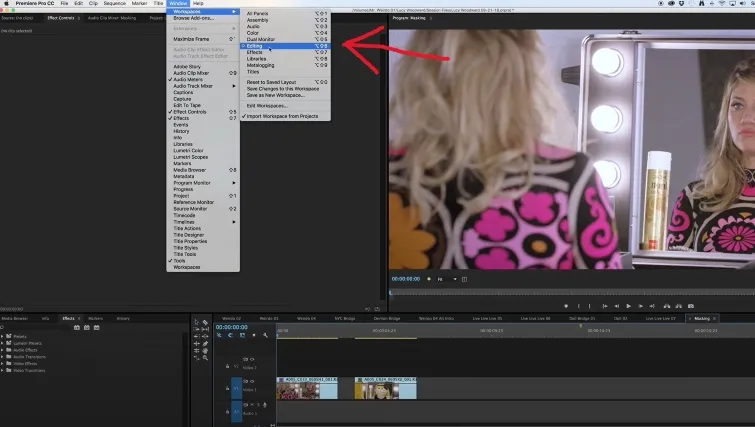Toggle A1 source patching button
755x427 pixels.
click(x=236, y=412)
